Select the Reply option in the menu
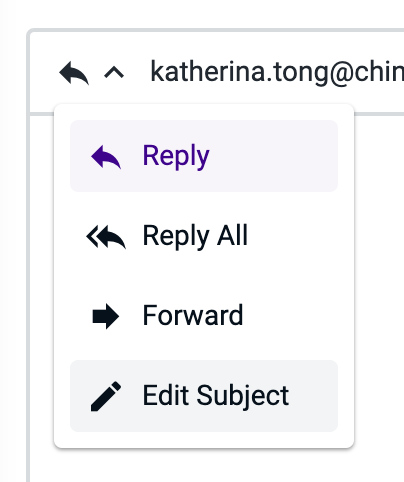Screen dimensions: 404x482 204,156
